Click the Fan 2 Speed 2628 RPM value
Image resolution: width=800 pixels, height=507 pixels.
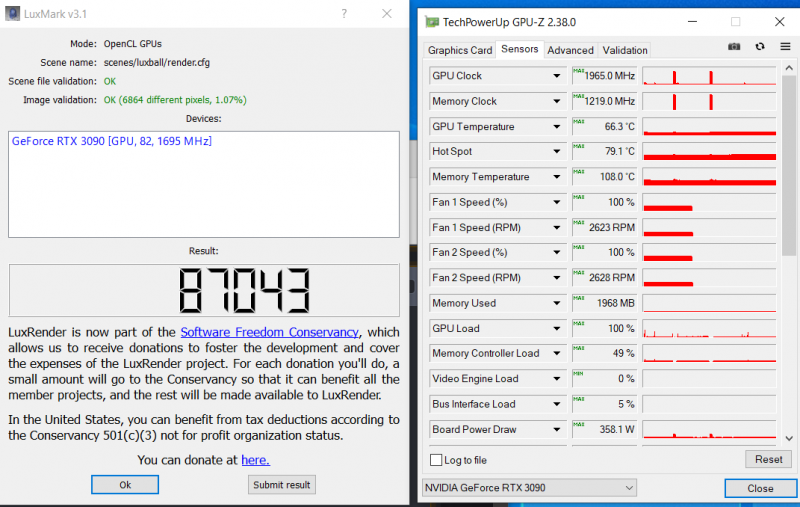pos(612,278)
